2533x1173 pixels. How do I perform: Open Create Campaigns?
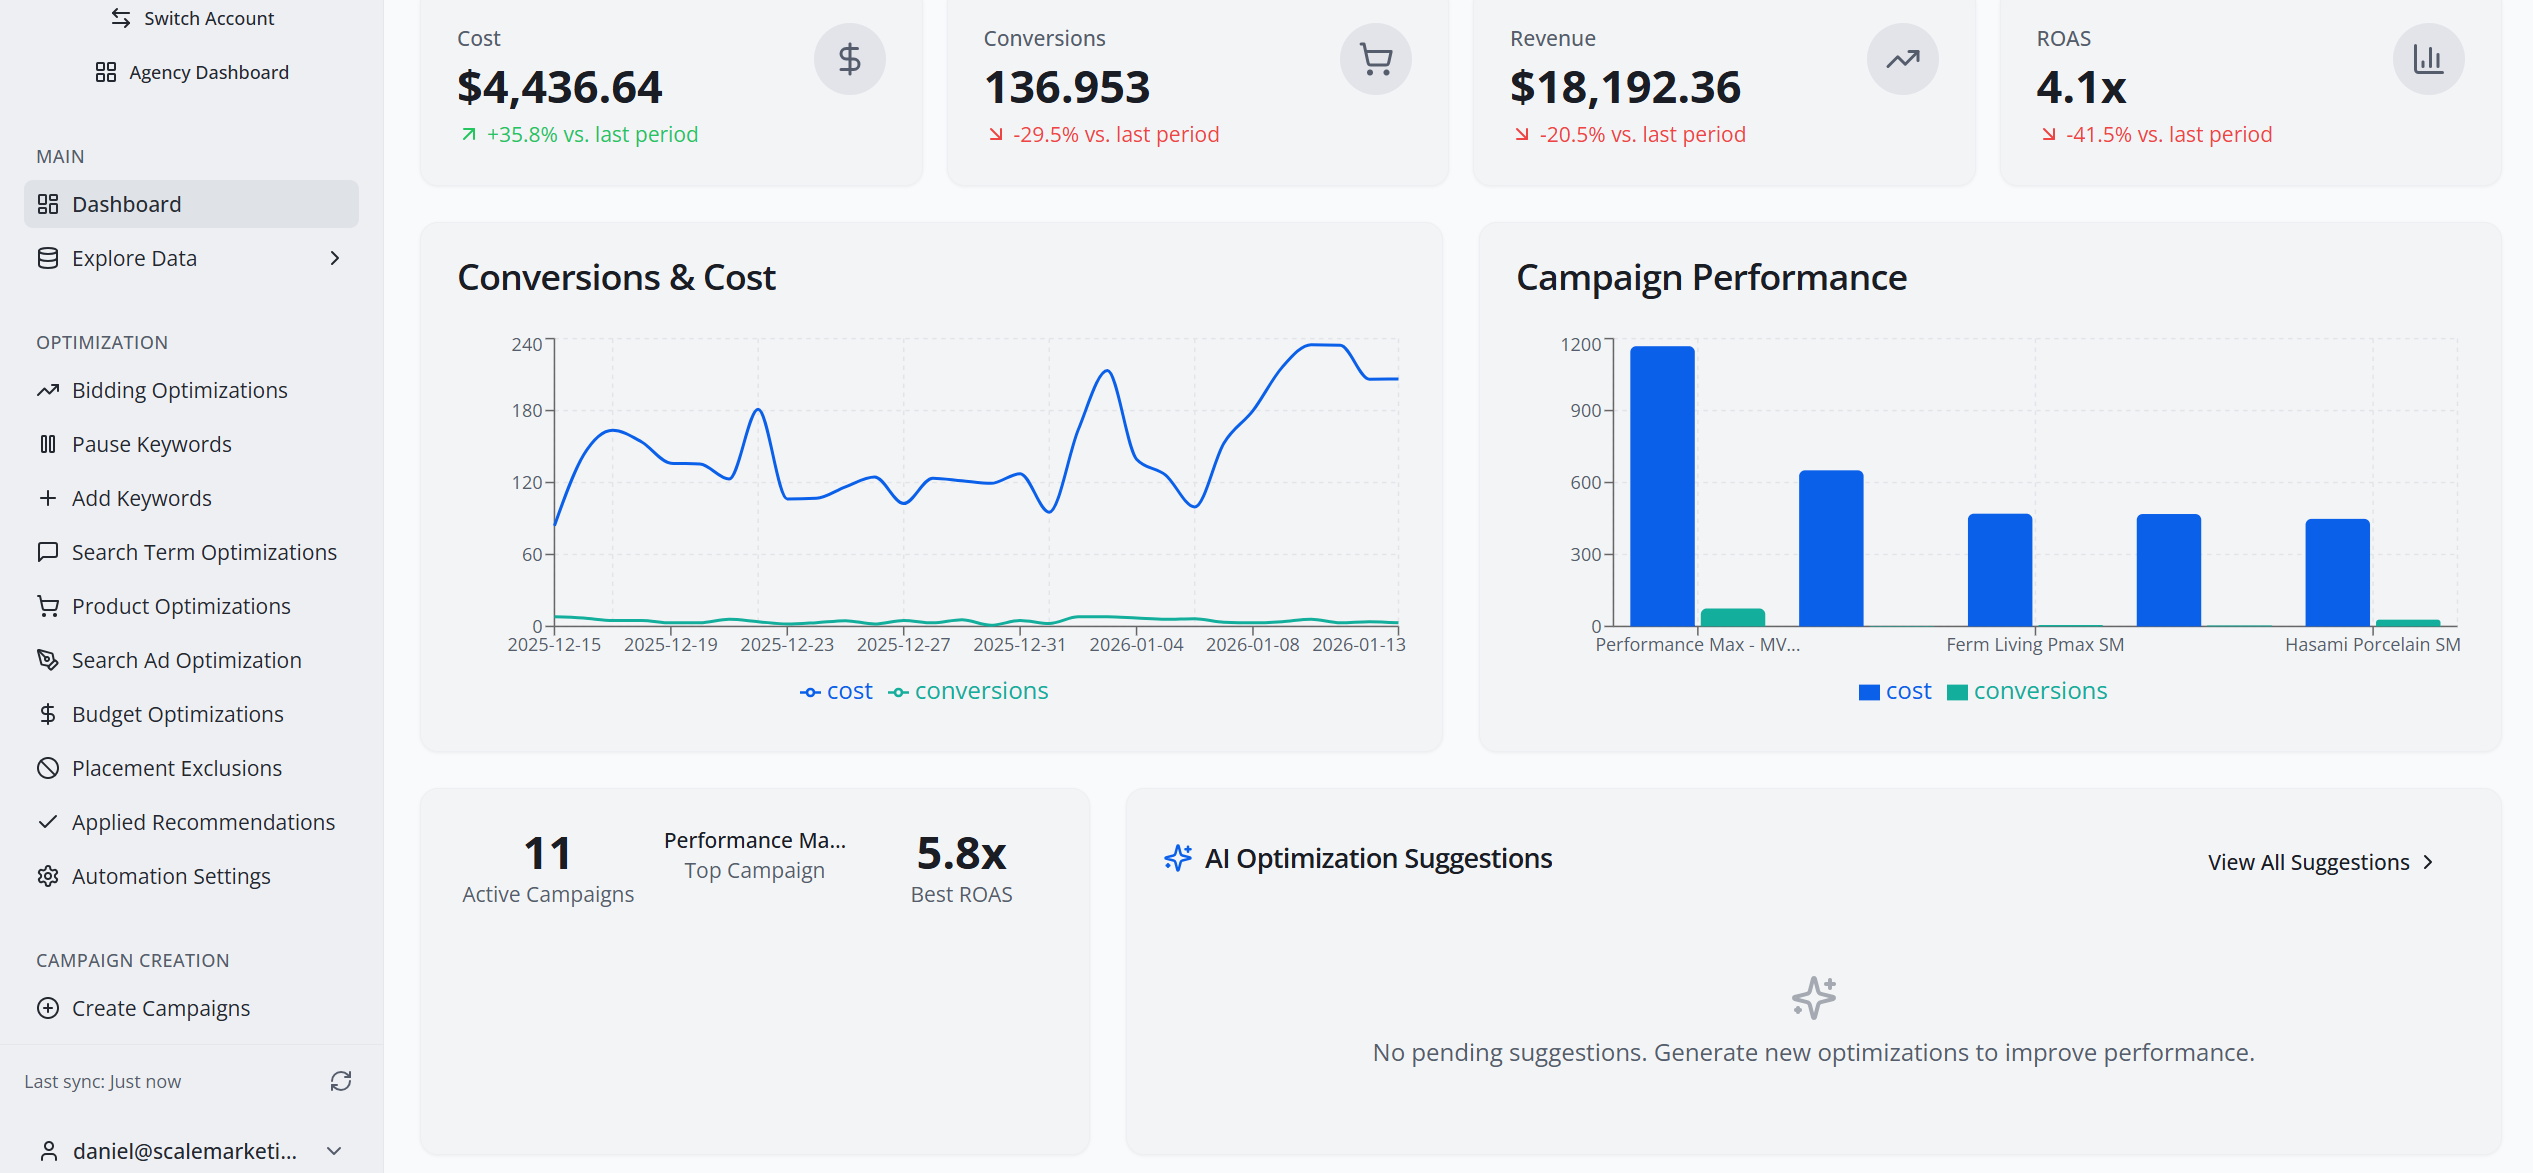pyautogui.click(x=161, y=1008)
